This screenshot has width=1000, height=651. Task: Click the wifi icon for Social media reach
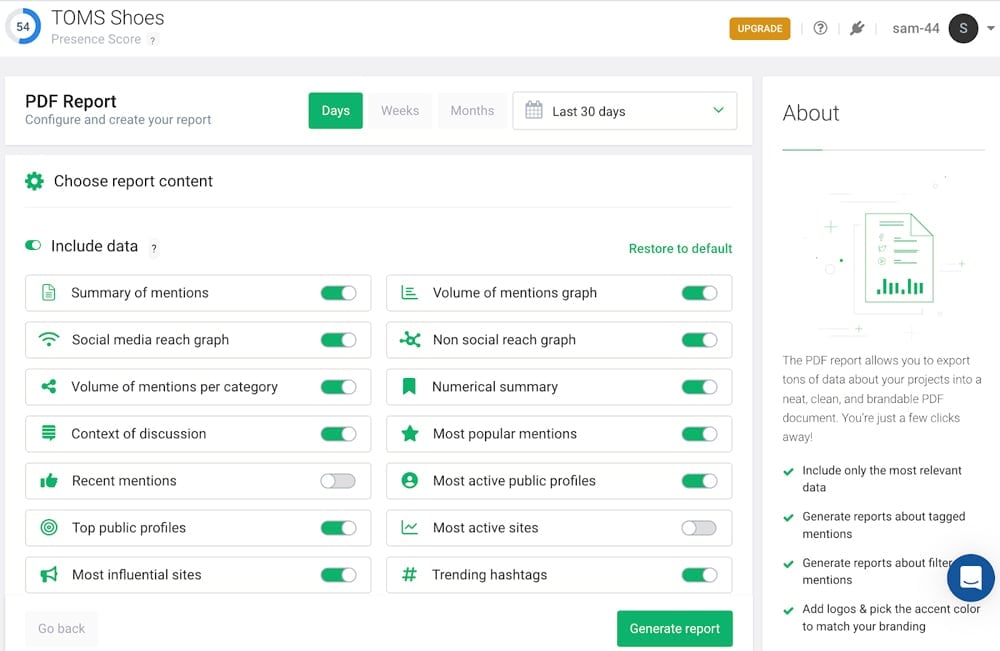[48, 339]
